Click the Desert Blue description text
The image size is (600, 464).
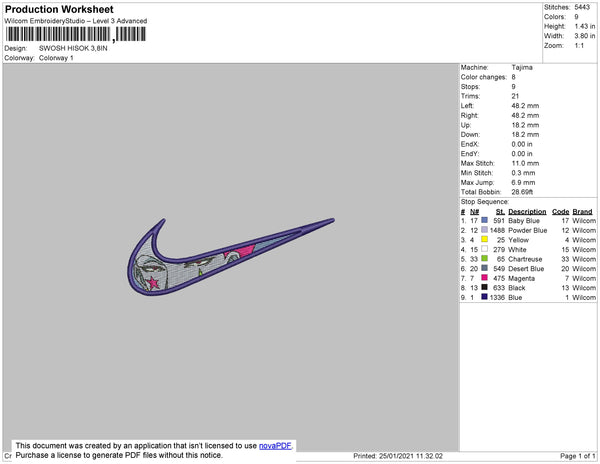526,269
